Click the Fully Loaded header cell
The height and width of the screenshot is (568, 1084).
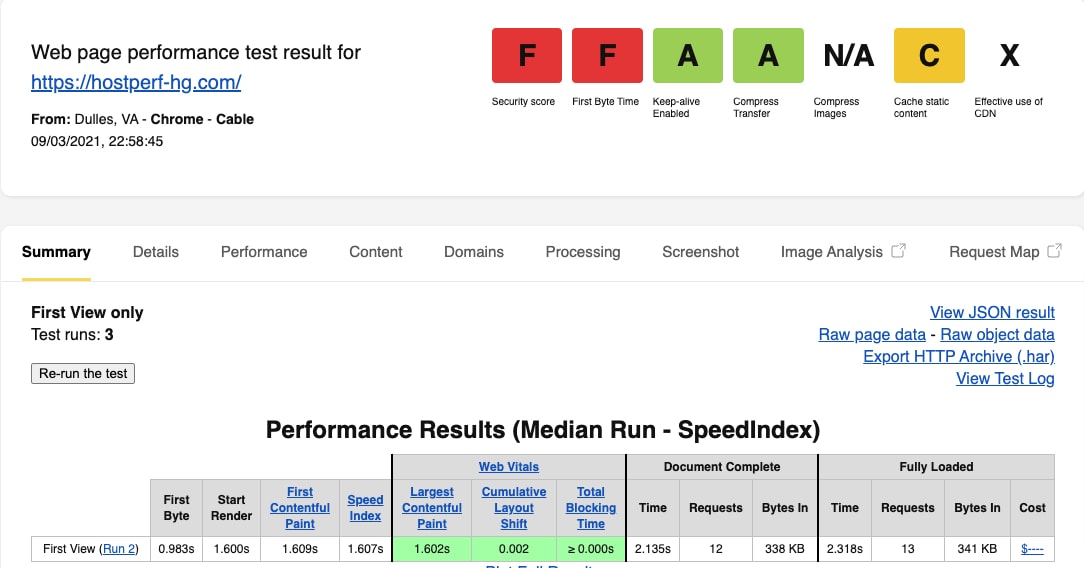point(936,467)
